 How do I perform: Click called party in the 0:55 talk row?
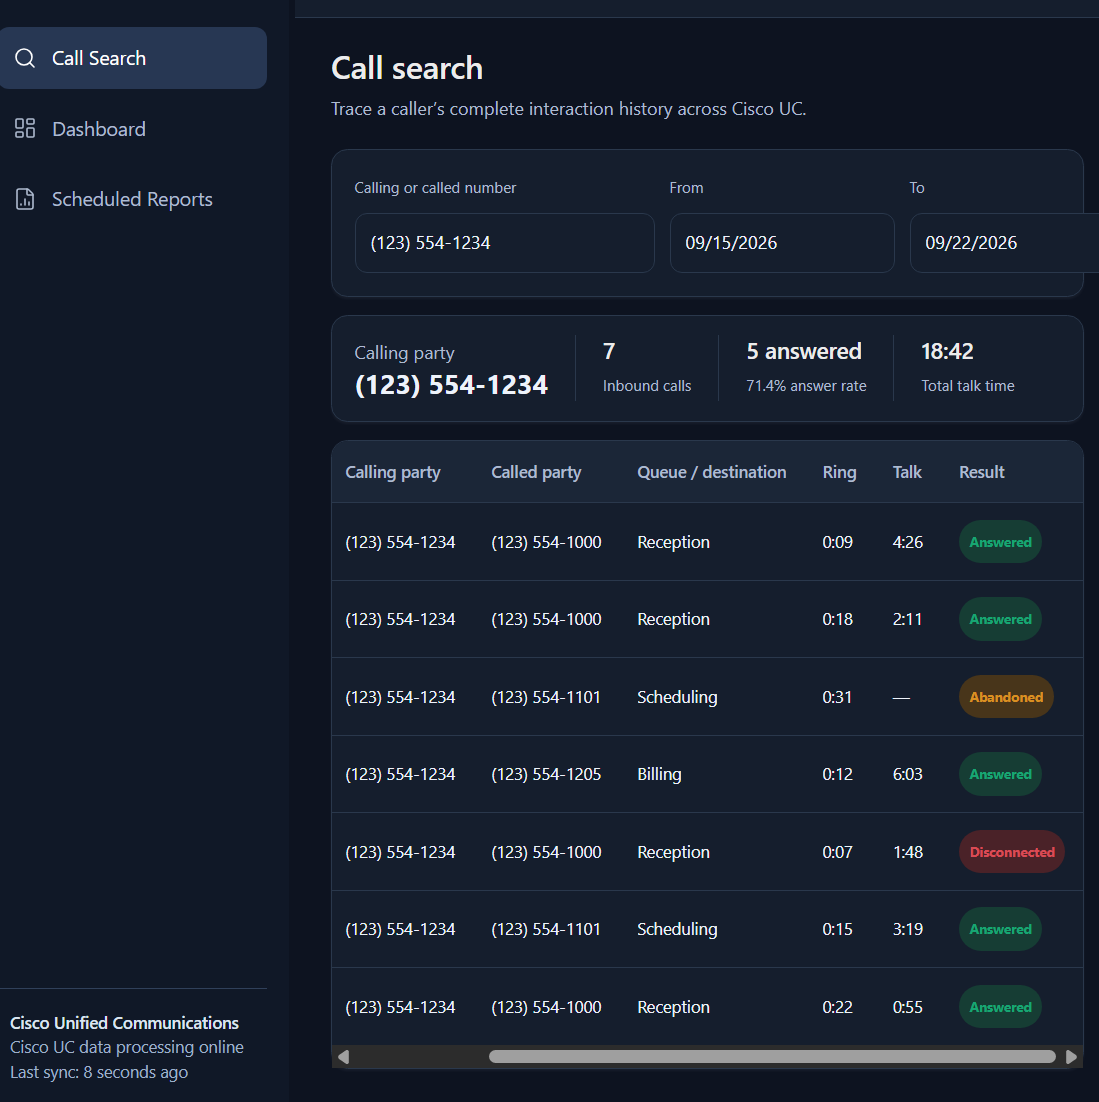coord(546,1007)
